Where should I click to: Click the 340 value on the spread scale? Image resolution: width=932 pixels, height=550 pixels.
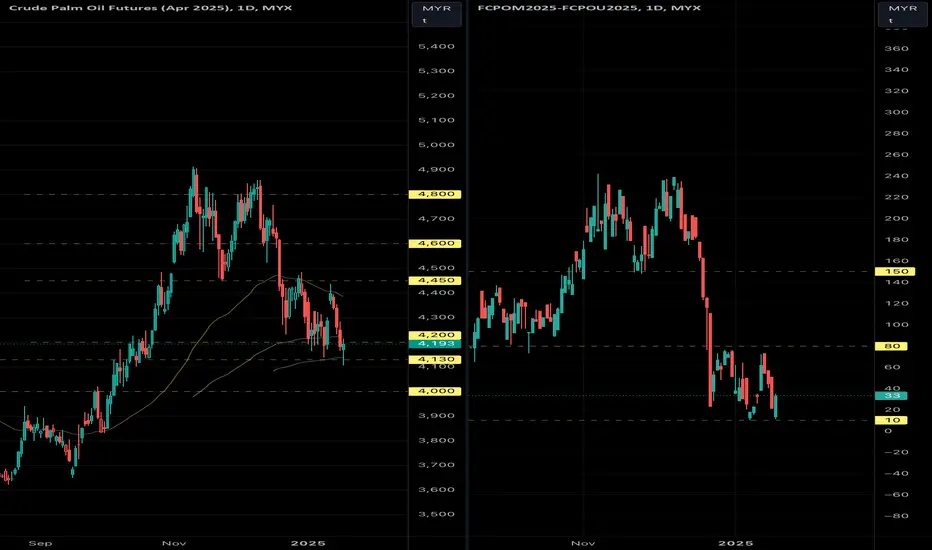click(x=896, y=70)
